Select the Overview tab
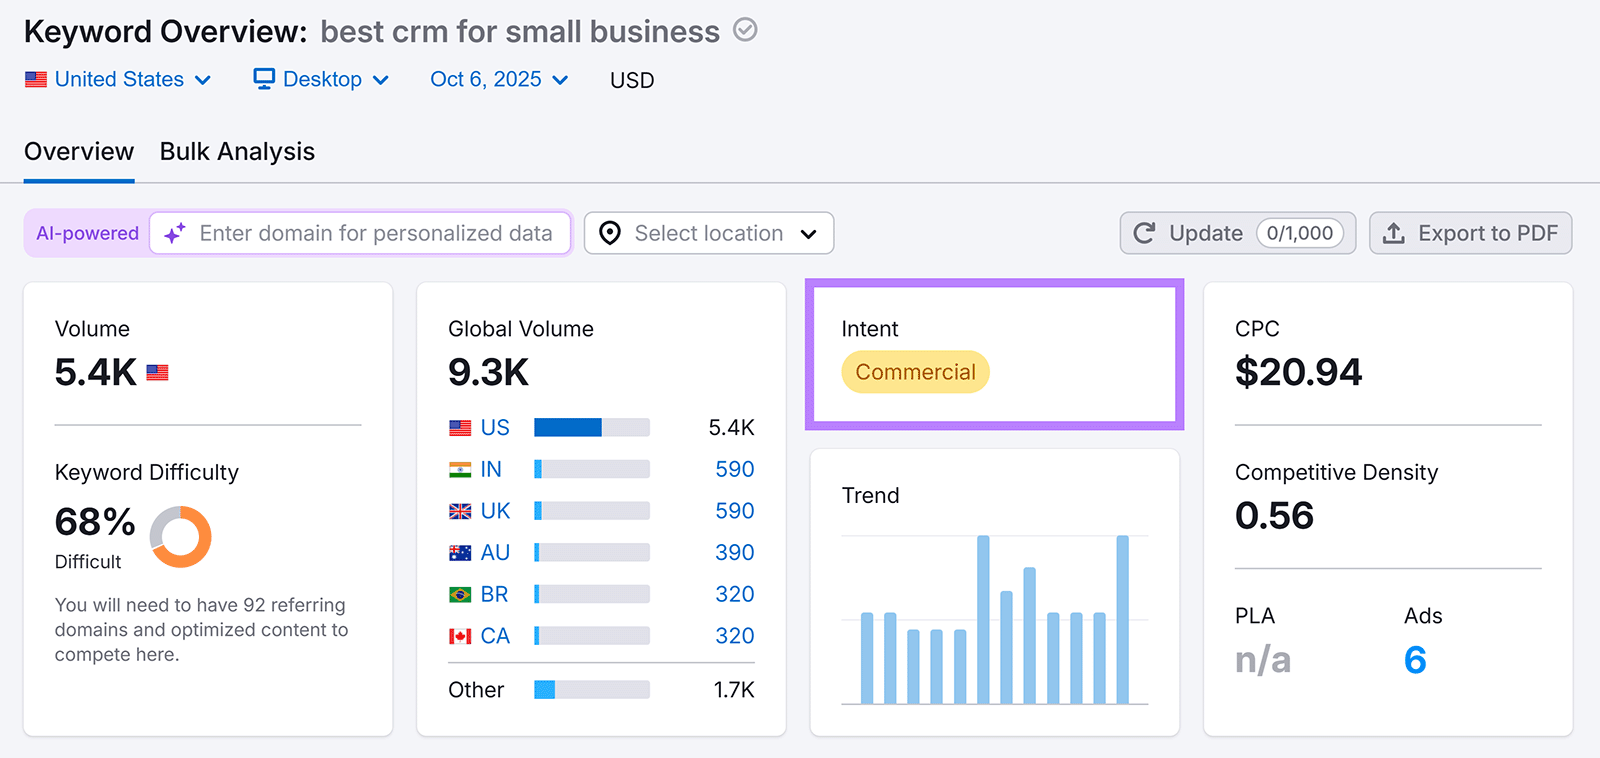The width and height of the screenshot is (1600, 758). (79, 152)
